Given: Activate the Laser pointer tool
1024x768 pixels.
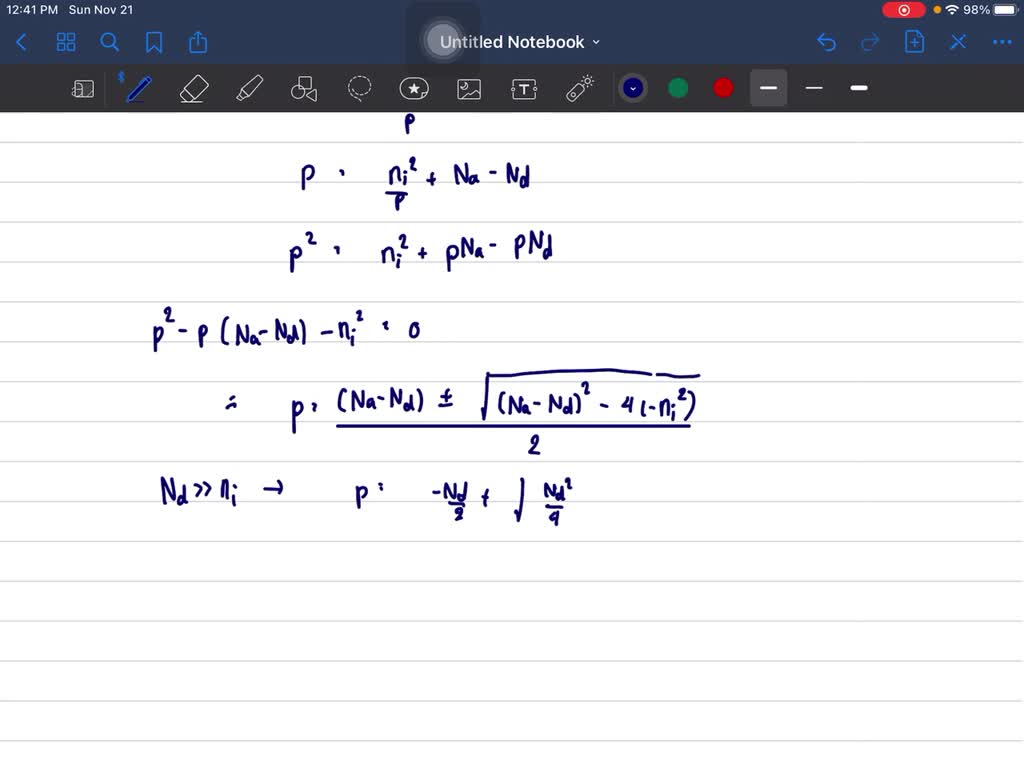Looking at the screenshot, I should (x=580, y=89).
